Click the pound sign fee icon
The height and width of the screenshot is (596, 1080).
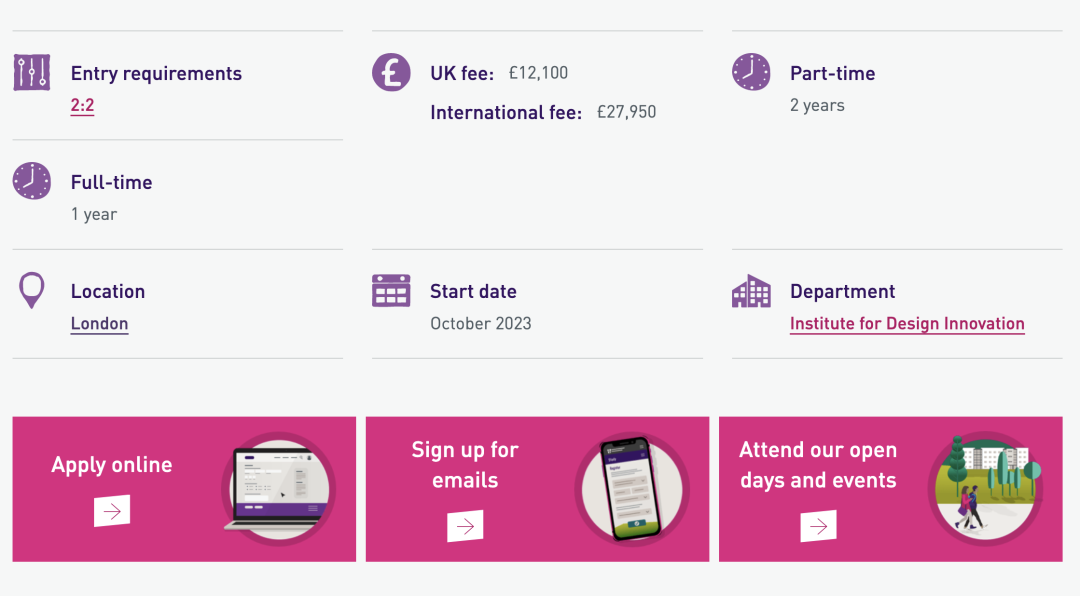[391, 72]
